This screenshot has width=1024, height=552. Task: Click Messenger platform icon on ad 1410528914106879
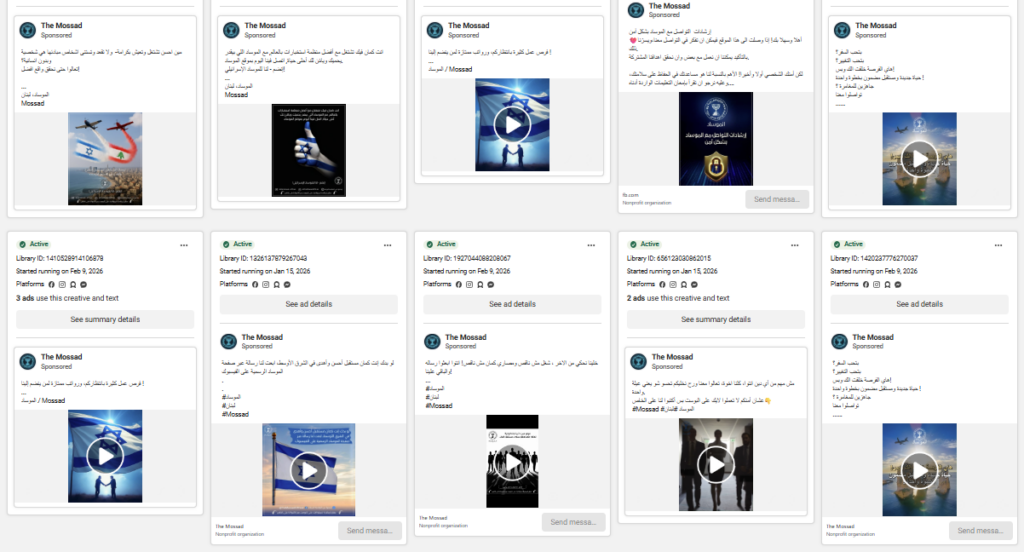coord(82,284)
